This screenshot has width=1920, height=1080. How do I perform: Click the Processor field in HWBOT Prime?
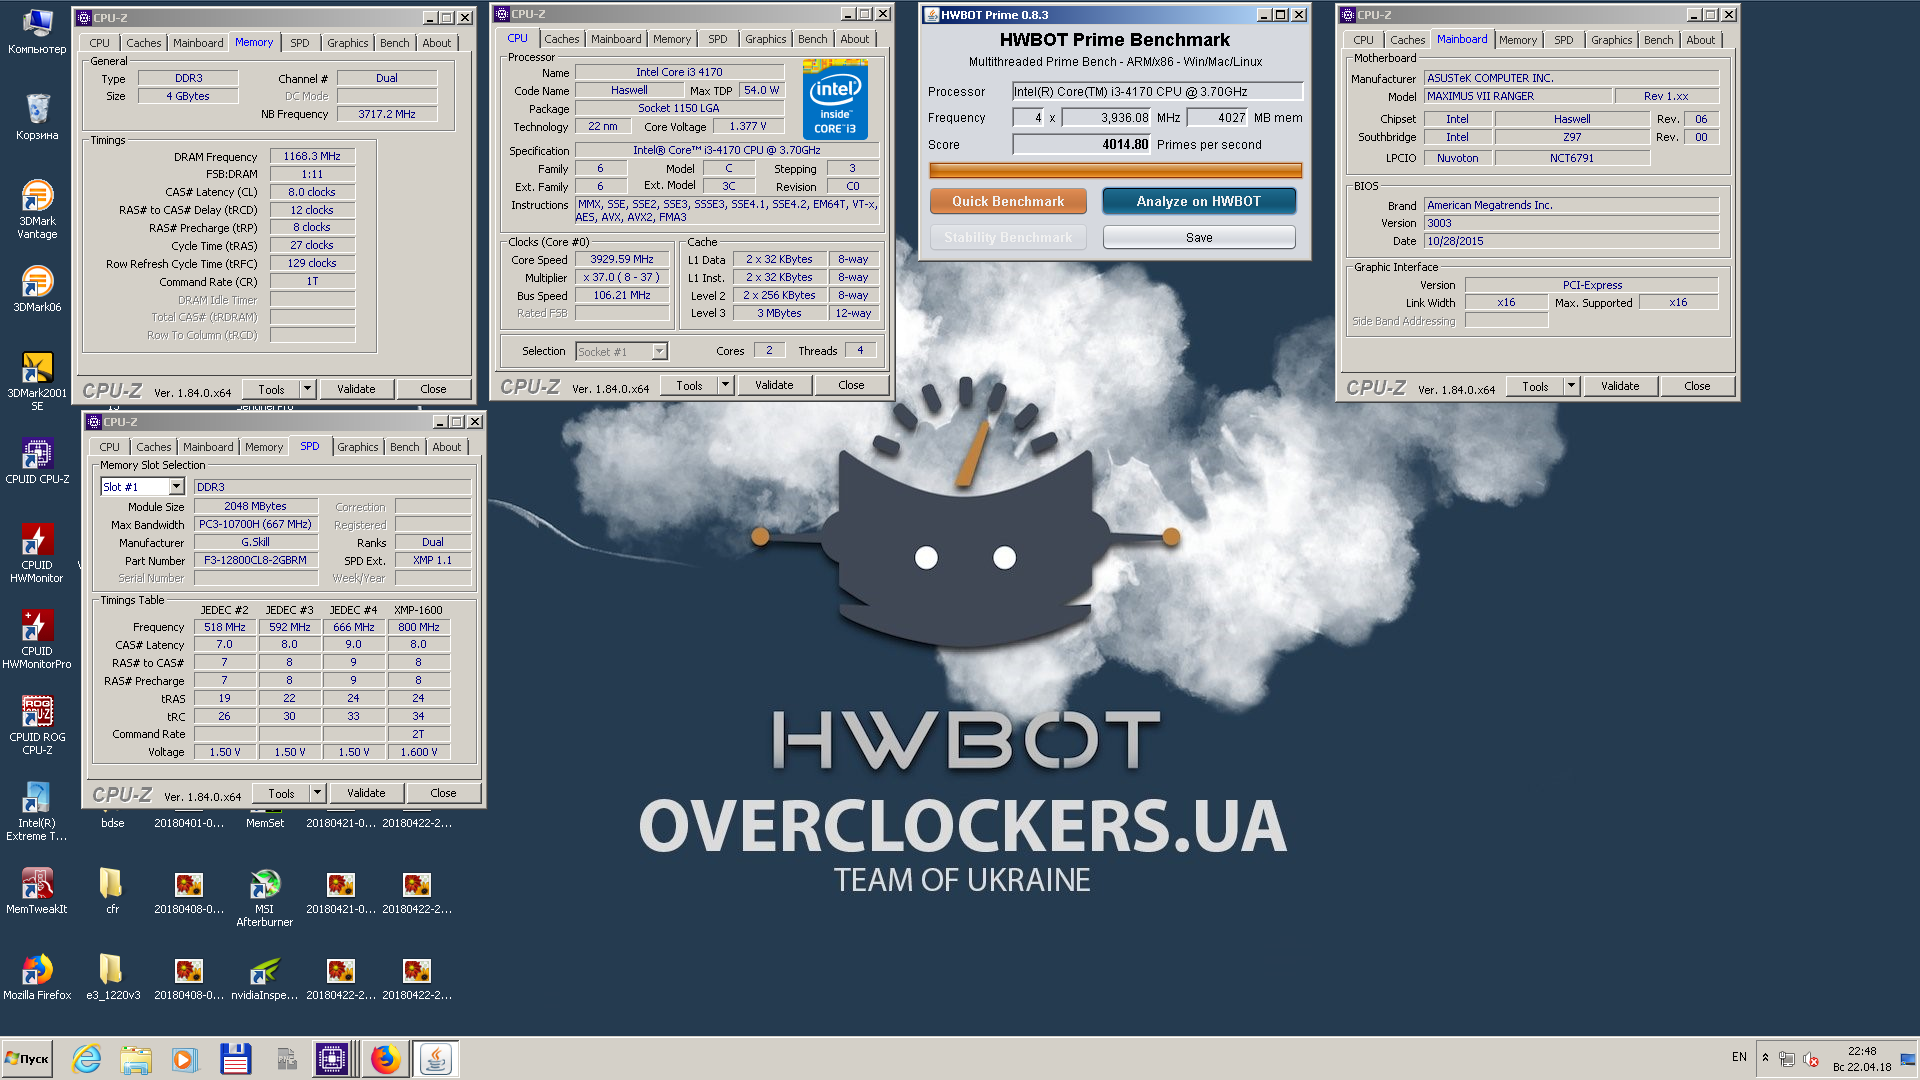pyautogui.click(x=1157, y=91)
